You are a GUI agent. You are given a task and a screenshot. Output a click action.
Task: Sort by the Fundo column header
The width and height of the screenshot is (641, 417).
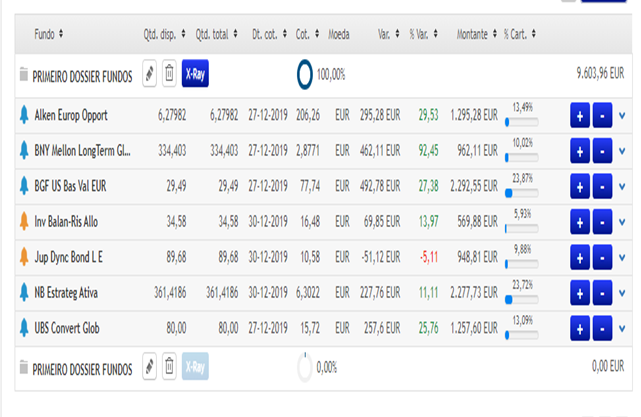point(49,34)
